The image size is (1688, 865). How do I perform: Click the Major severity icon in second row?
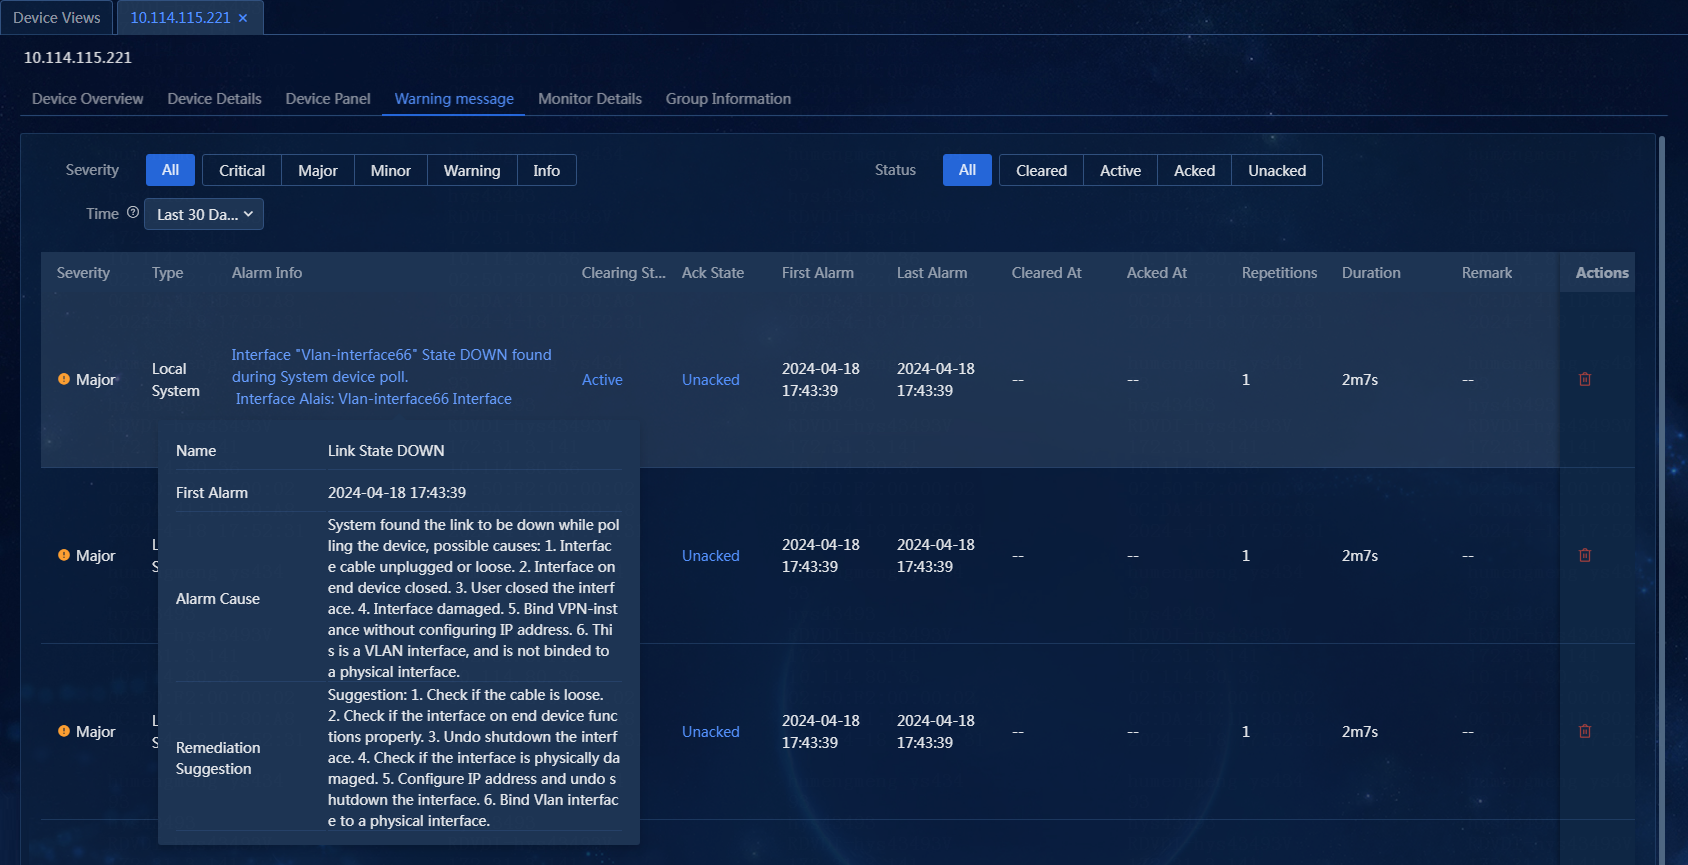pos(64,555)
